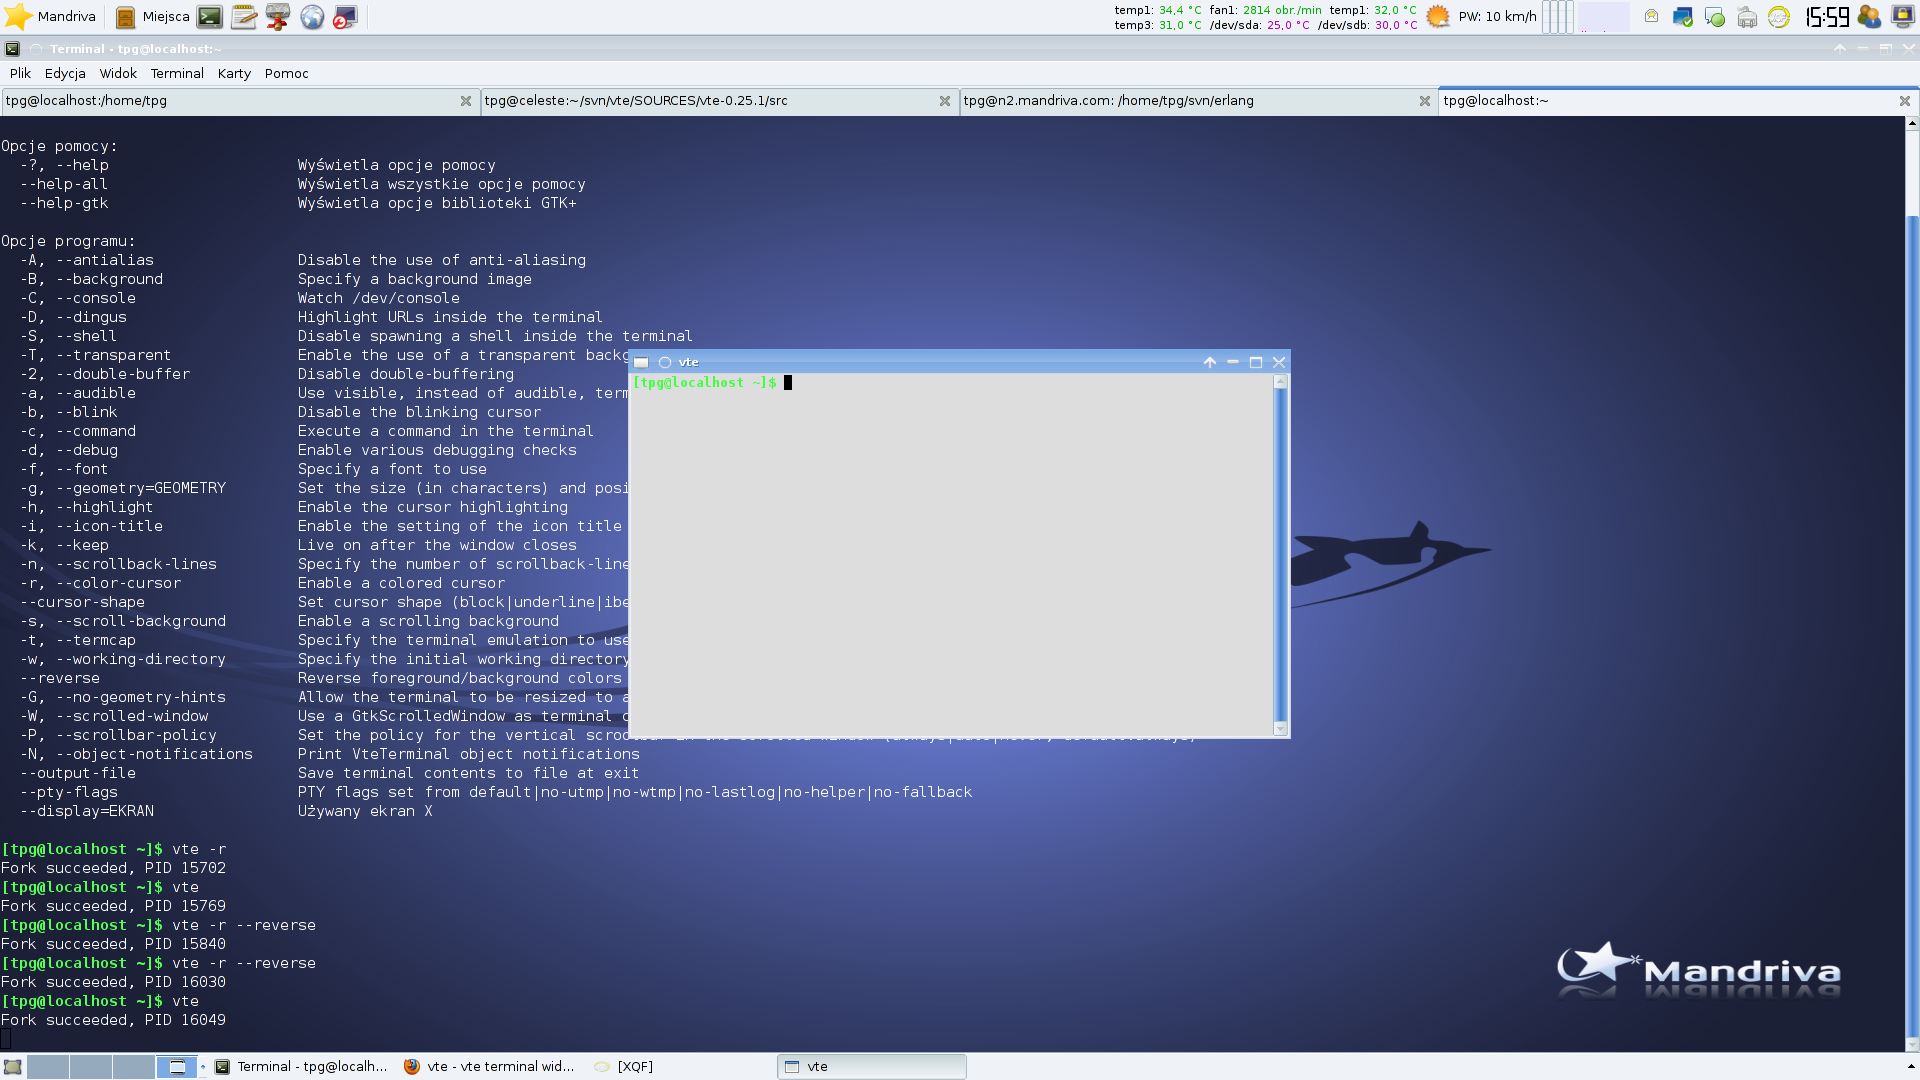Open the text editor notepad launcher

(243, 16)
